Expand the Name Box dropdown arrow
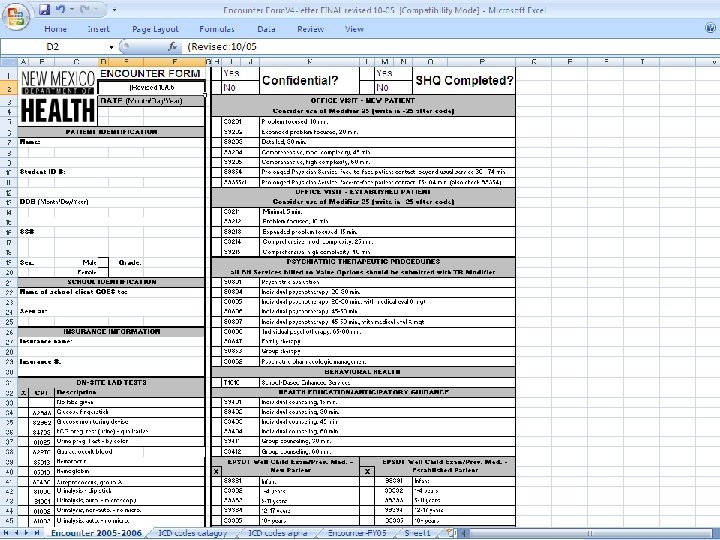 click(x=112, y=47)
